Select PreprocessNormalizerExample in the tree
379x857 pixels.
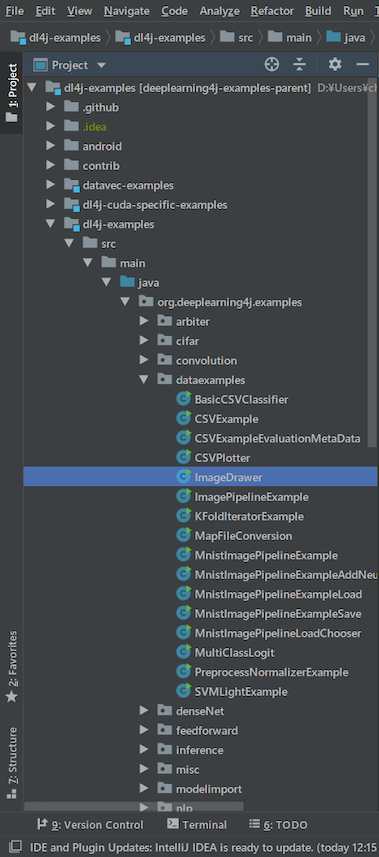tap(271, 672)
